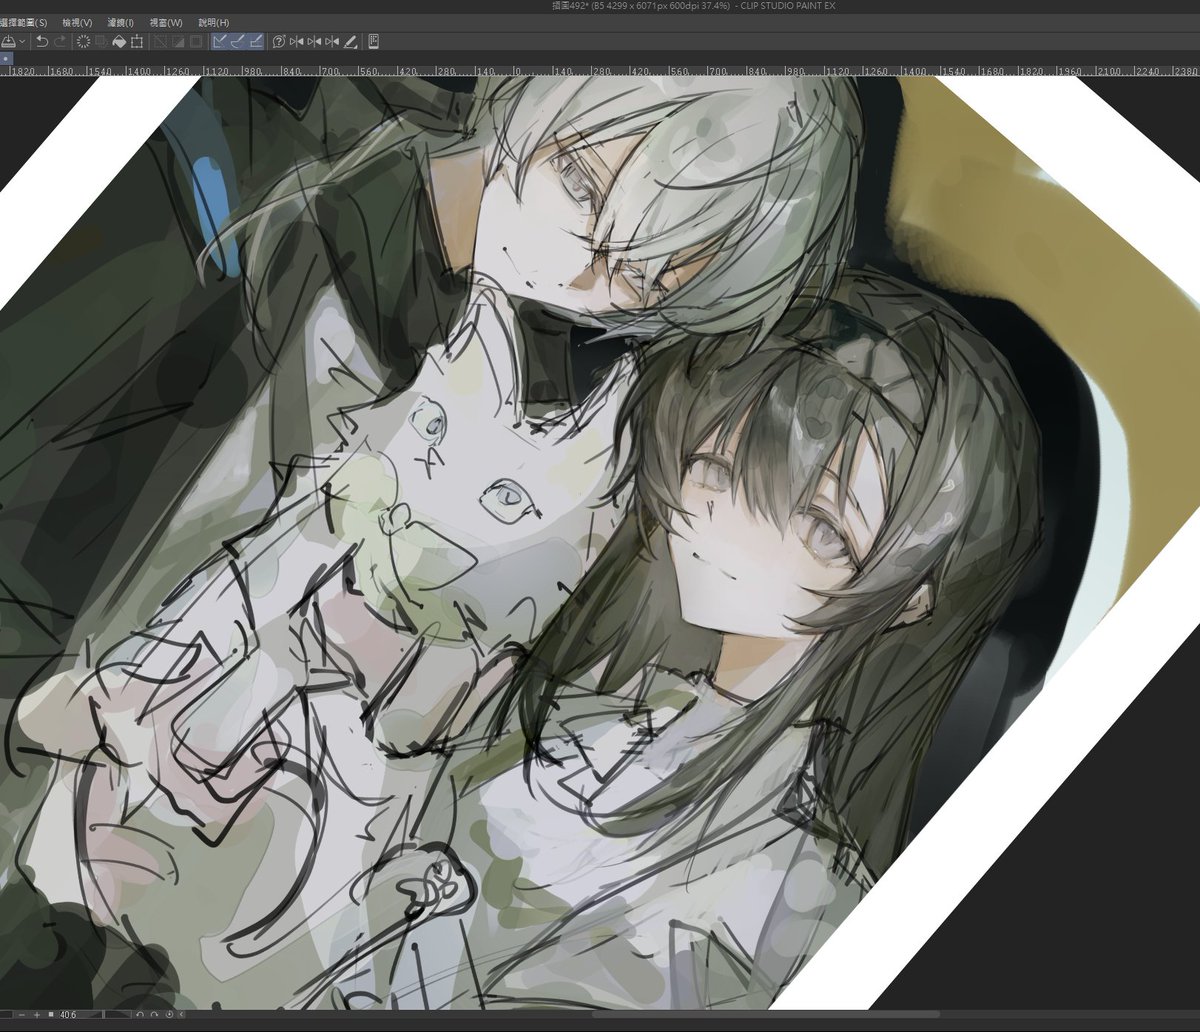Screen dimensions: 1200x1032
Task: Click the horizontal canvas scrollbar
Action: 765,1014
